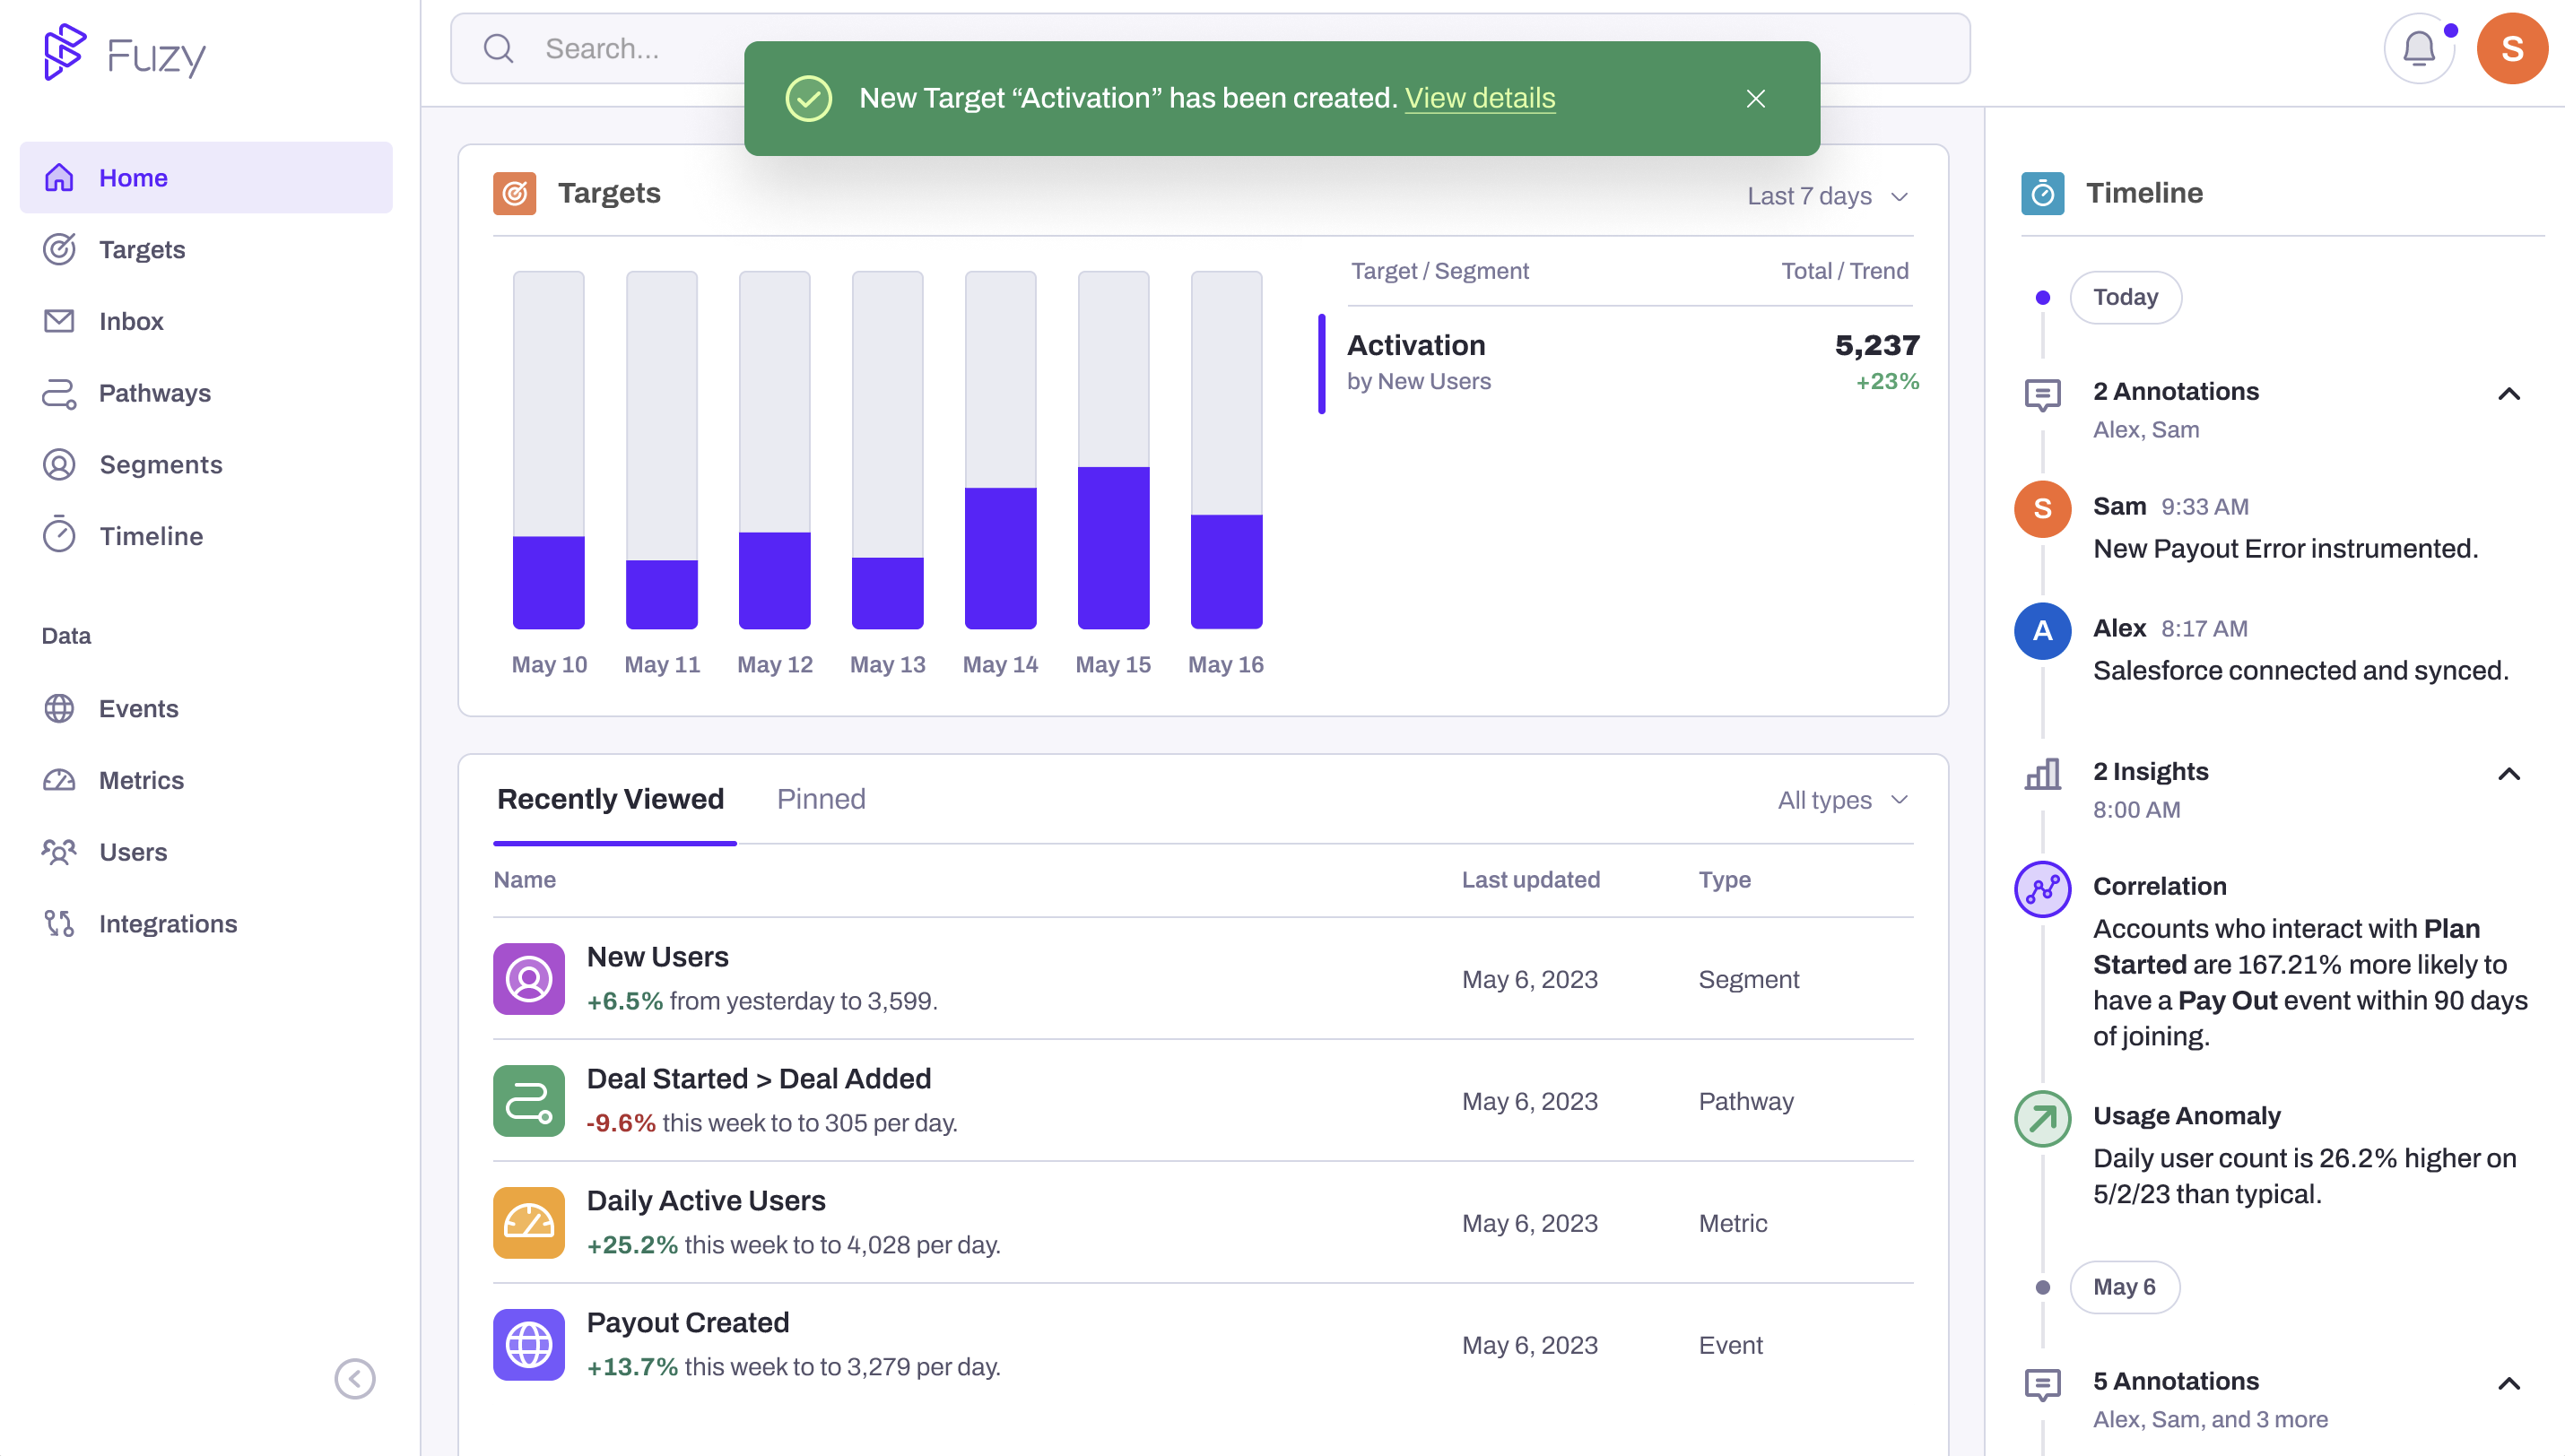Select the Recently Viewed tab
2565x1456 pixels.
click(x=610, y=798)
